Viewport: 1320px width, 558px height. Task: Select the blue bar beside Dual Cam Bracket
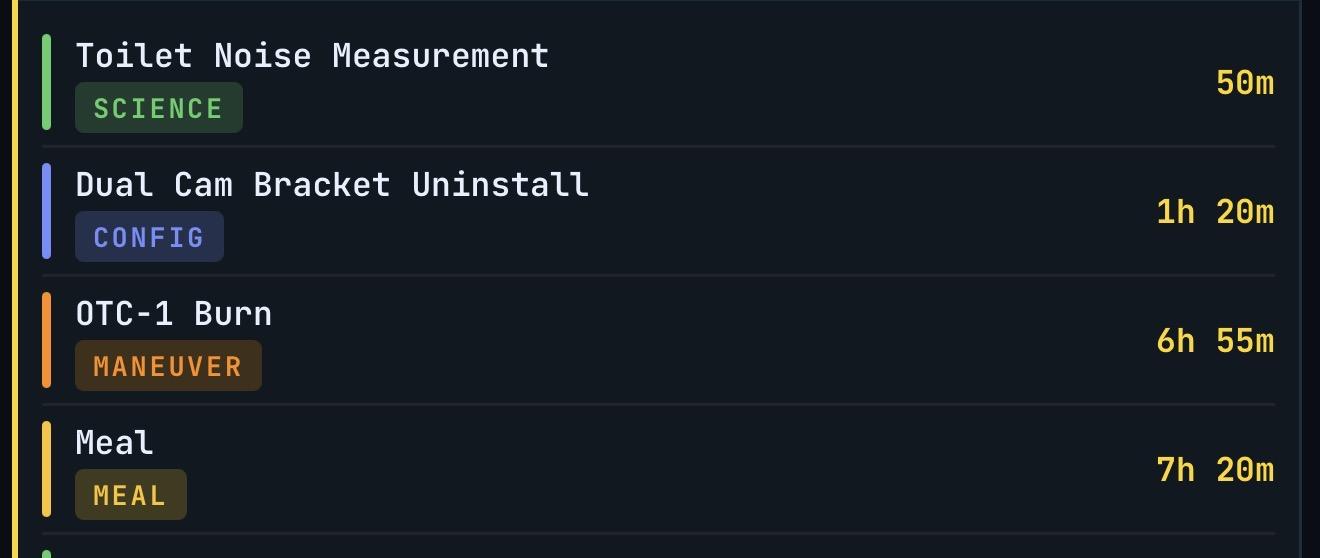46,211
